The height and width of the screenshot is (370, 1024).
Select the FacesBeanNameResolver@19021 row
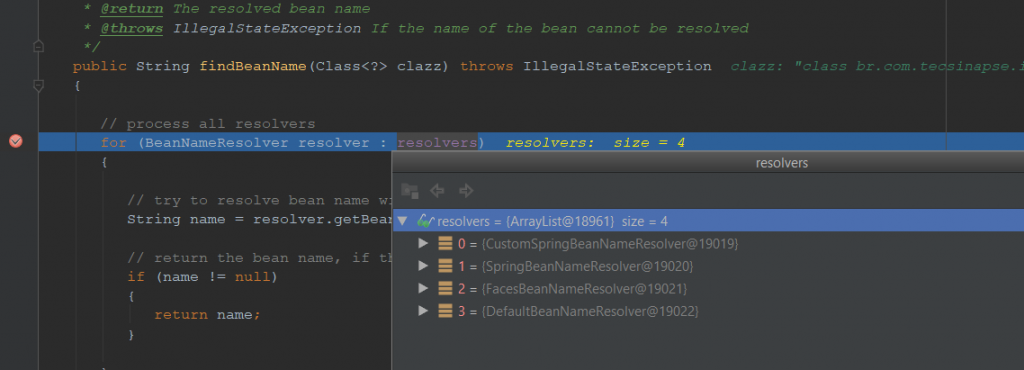click(709, 288)
